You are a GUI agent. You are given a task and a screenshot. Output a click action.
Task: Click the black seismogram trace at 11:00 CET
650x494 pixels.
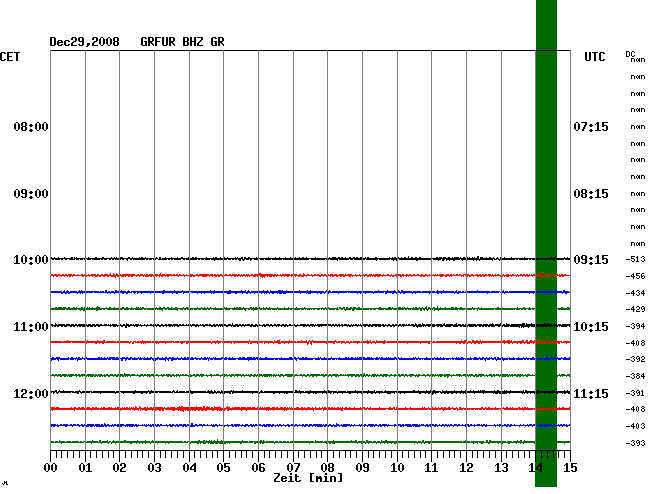(x=310, y=325)
